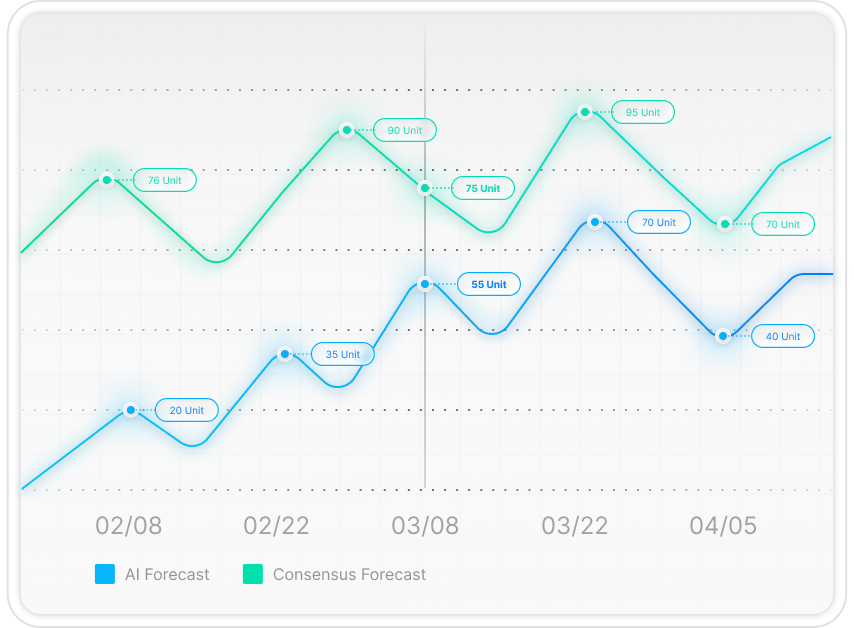This screenshot has width=854, height=628.
Task: Click the blue 70 Unit label
Action: (659, 222)
